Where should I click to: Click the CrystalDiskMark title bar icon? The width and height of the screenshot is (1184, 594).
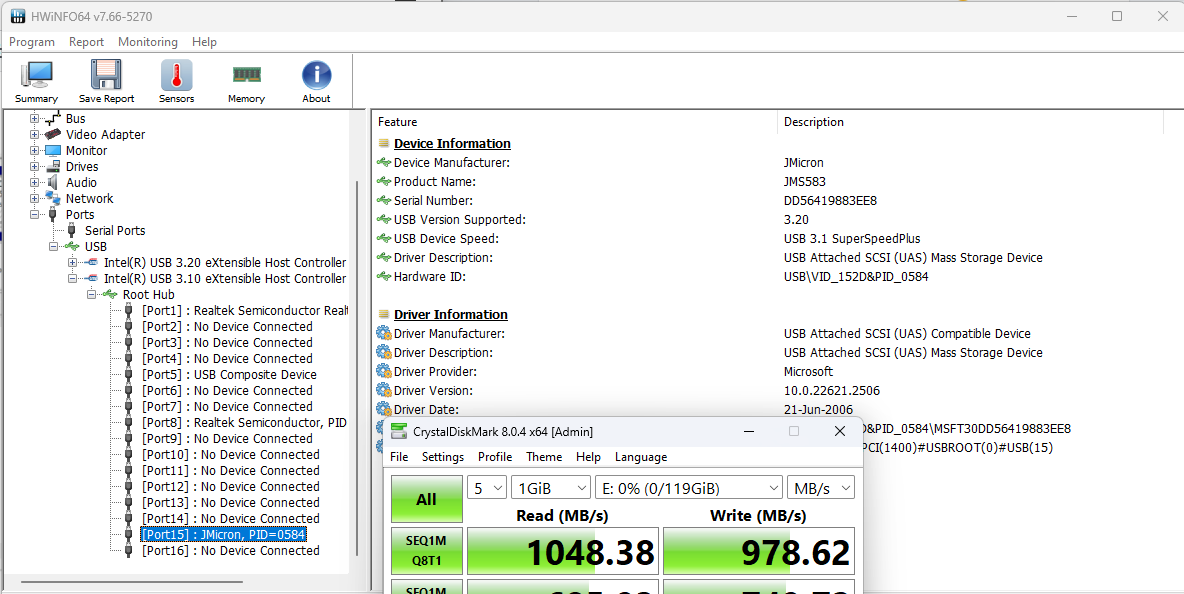(397, 431)
